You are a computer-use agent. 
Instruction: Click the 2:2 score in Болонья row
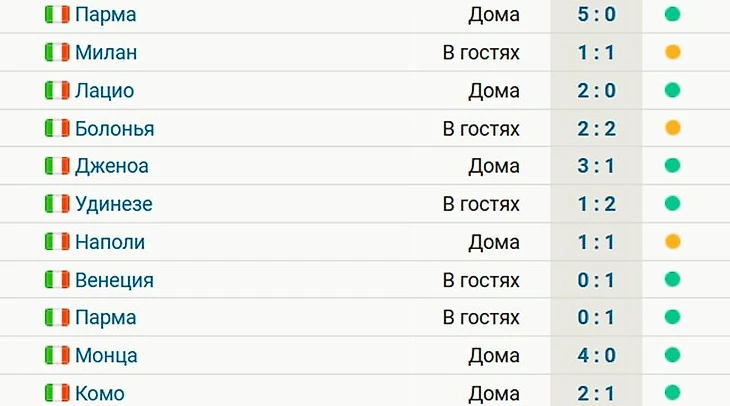pos(596,129)
